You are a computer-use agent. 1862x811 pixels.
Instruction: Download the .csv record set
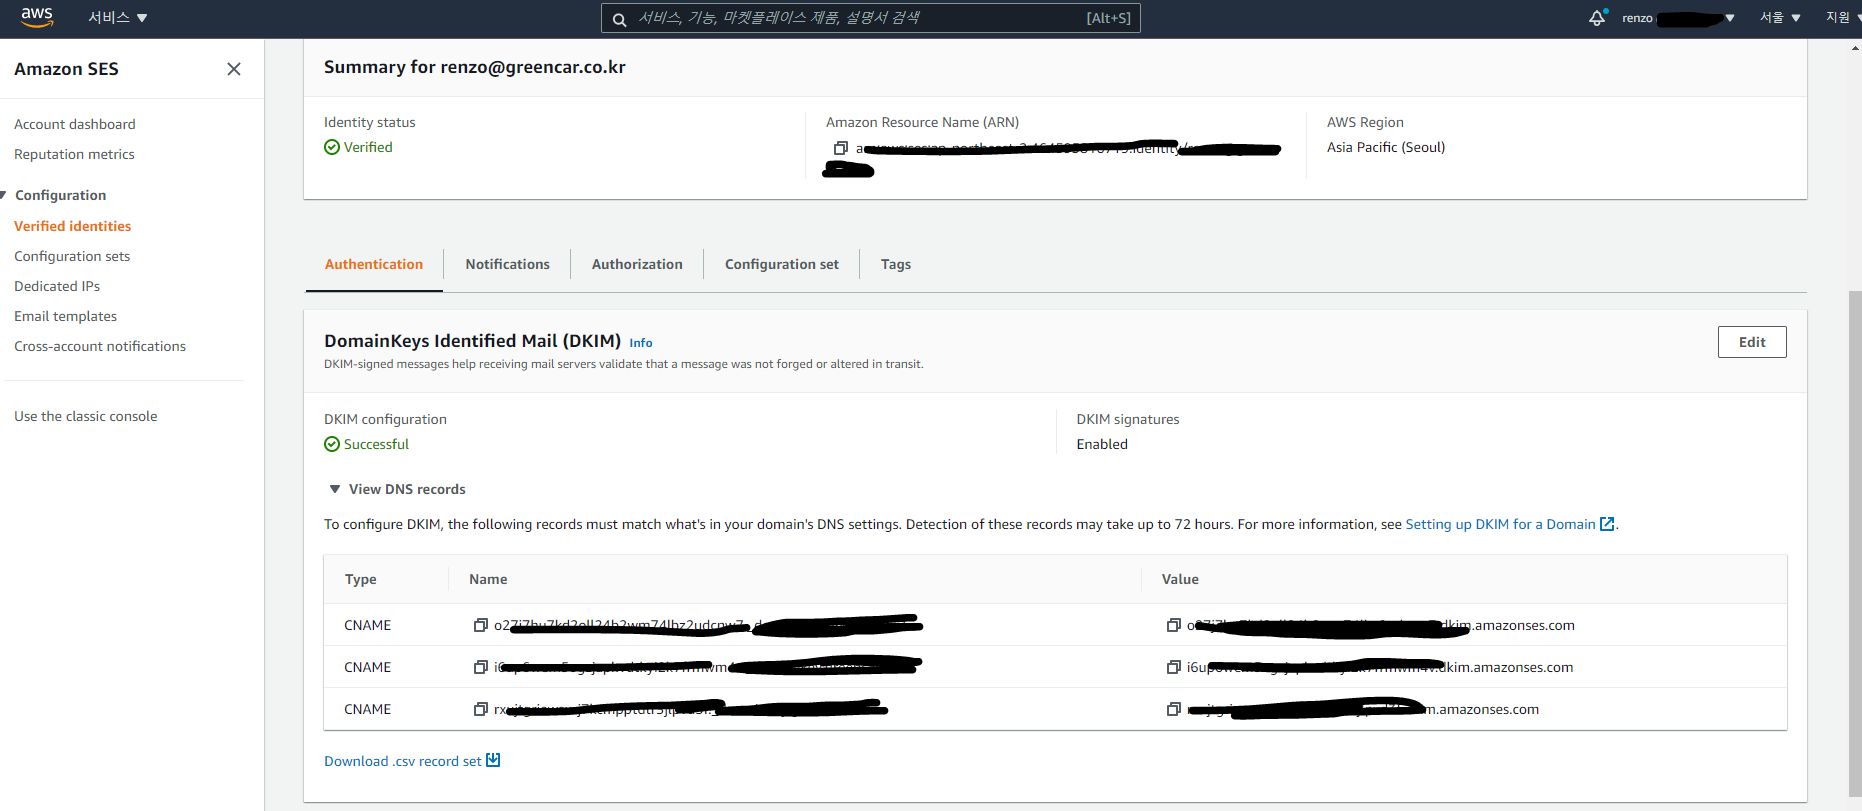[x=412, y=761]
